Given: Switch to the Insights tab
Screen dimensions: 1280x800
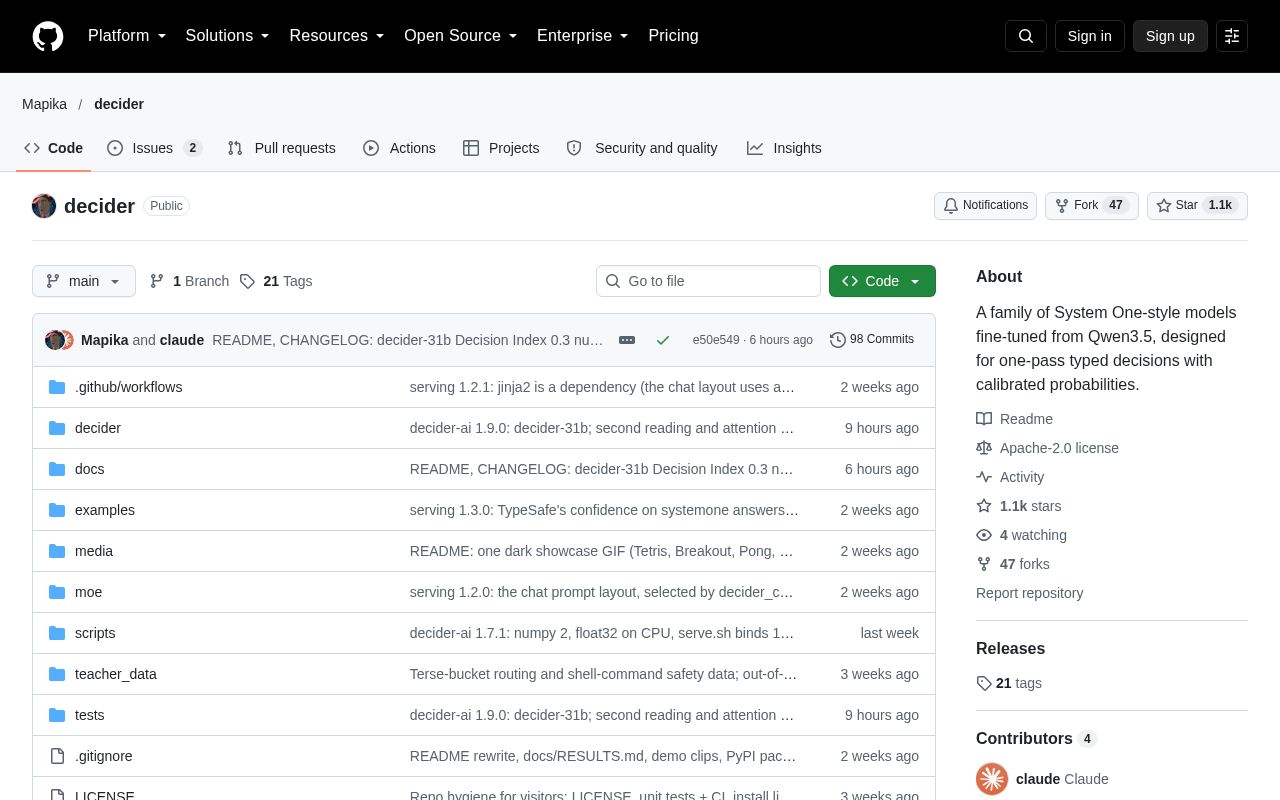Looking at the screenshot, I should 784,148.
